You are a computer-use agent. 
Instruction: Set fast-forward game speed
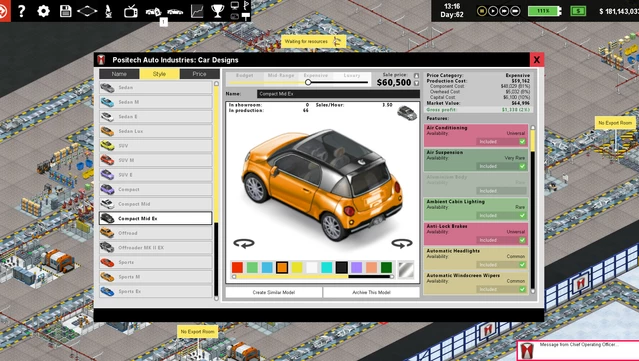504,11
